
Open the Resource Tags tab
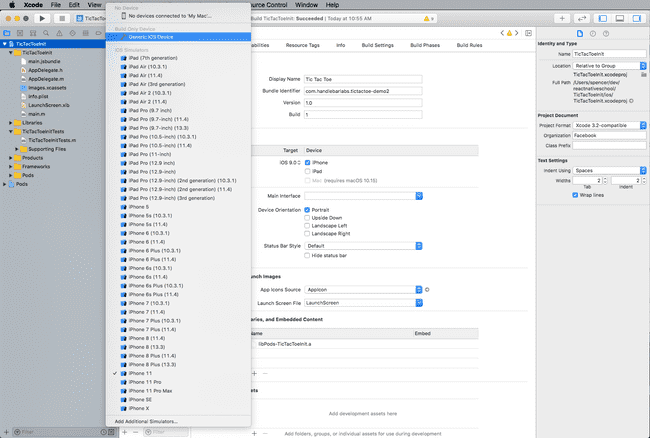303,45
